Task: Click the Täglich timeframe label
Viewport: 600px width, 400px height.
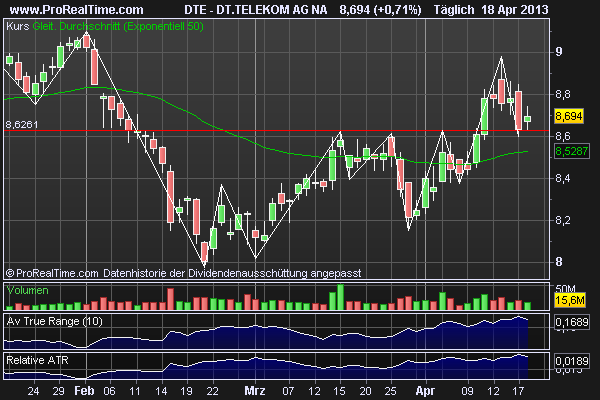Action: (x=454, y=10)
